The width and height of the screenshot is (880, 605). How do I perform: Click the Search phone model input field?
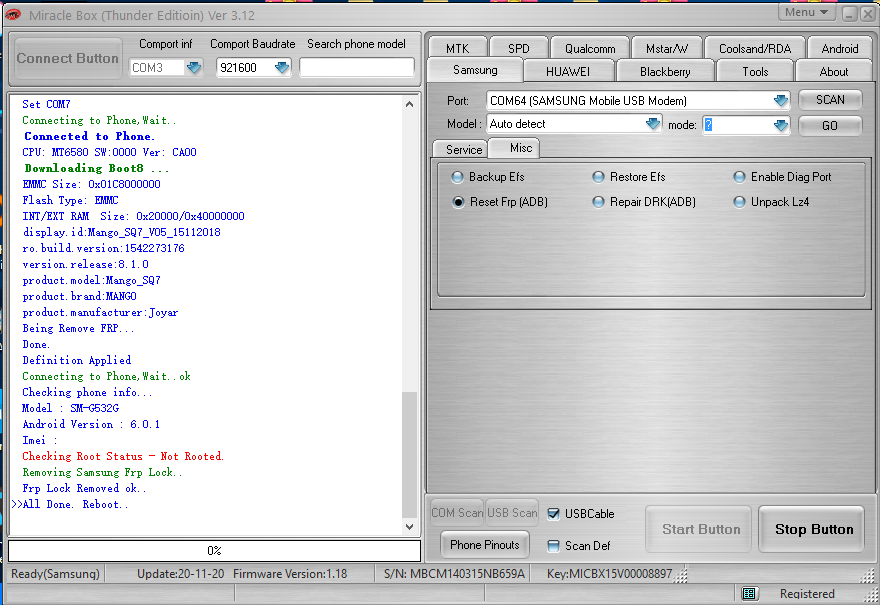point(357,67)
